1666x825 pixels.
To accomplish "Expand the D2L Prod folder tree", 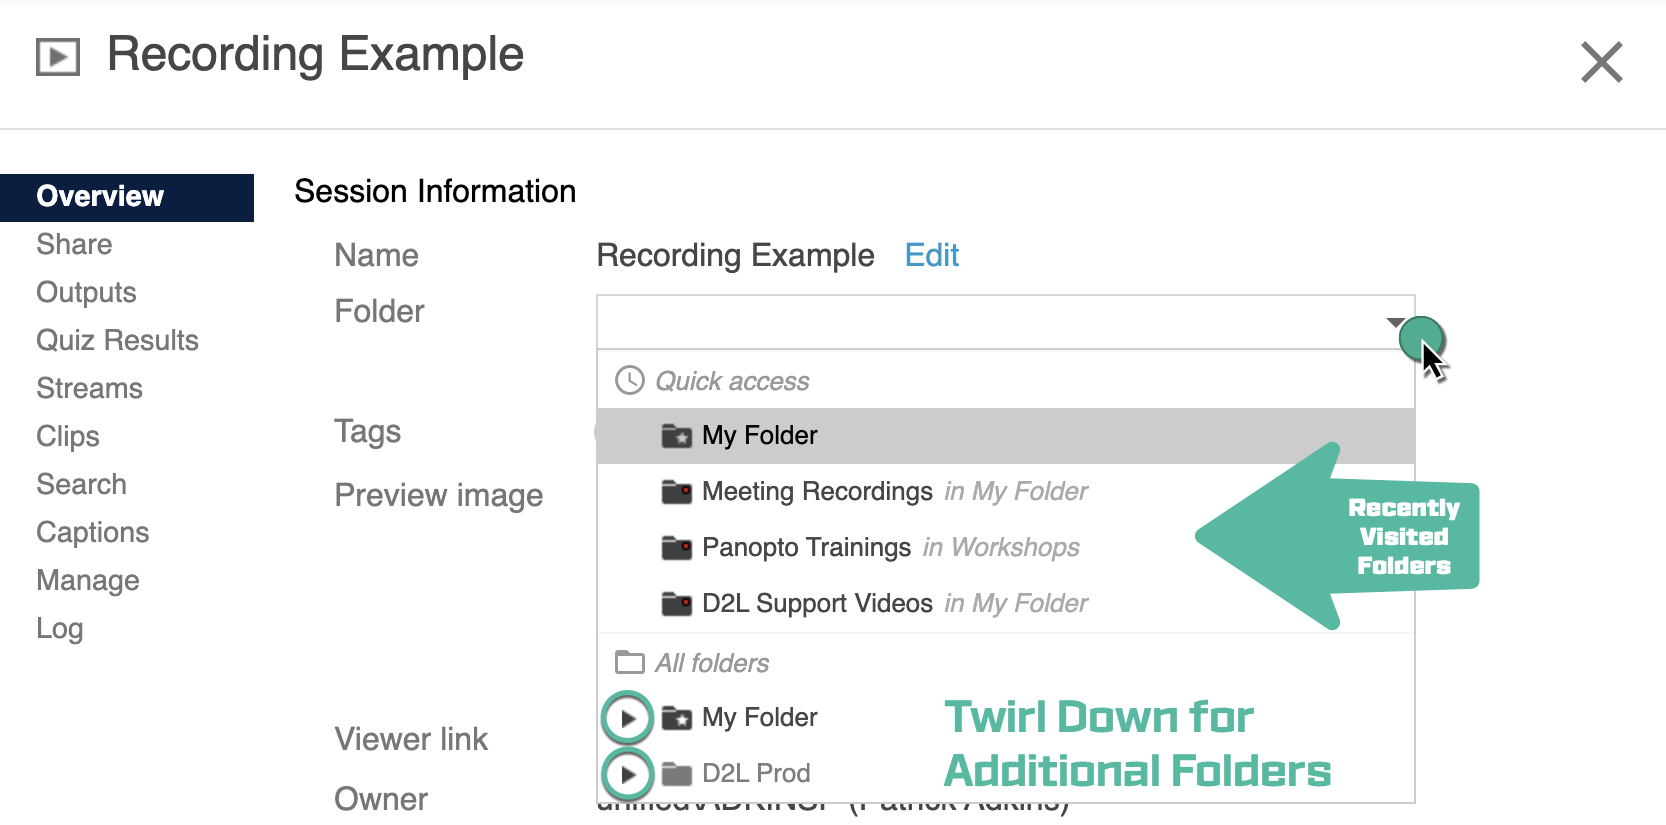I will click(x=628, y=774).
